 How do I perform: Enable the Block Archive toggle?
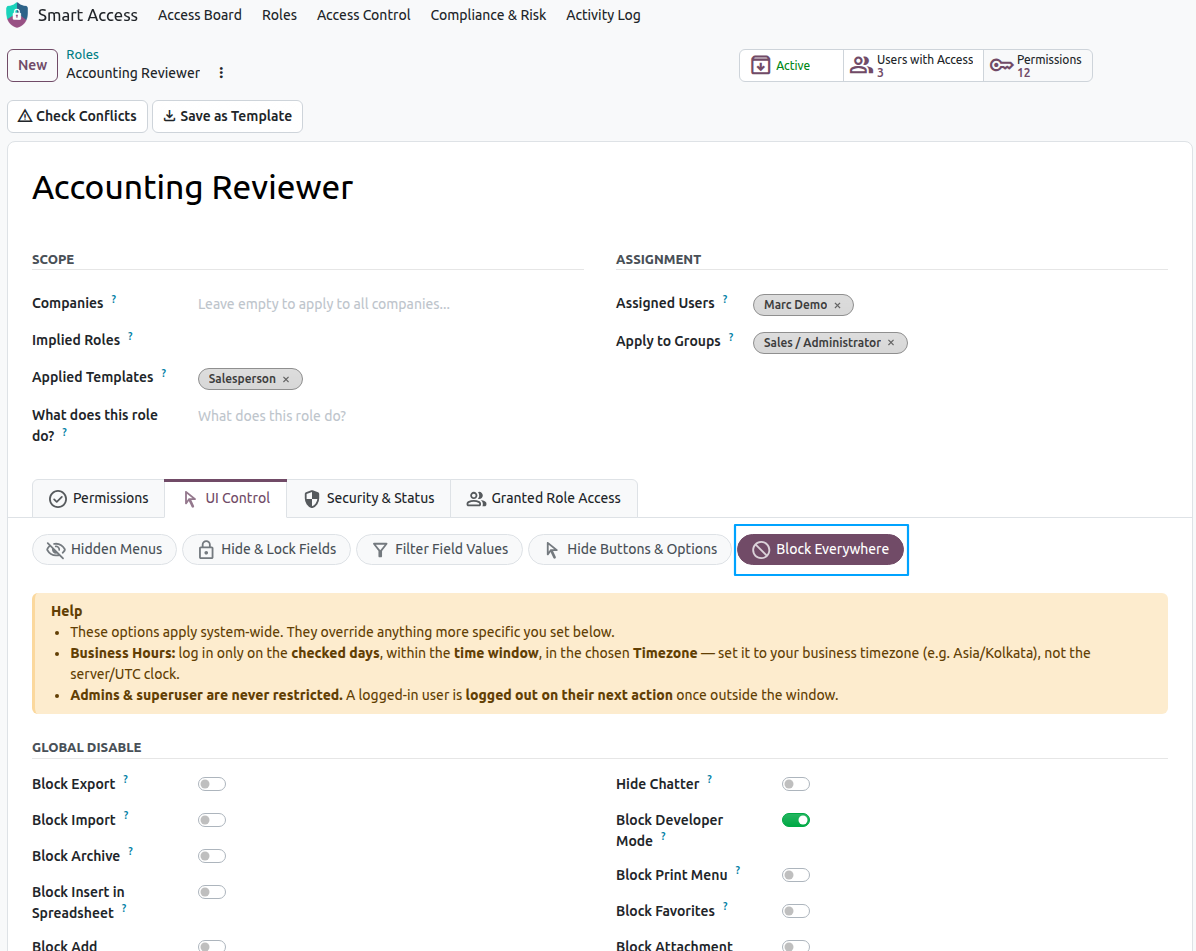tap(212, 856)
